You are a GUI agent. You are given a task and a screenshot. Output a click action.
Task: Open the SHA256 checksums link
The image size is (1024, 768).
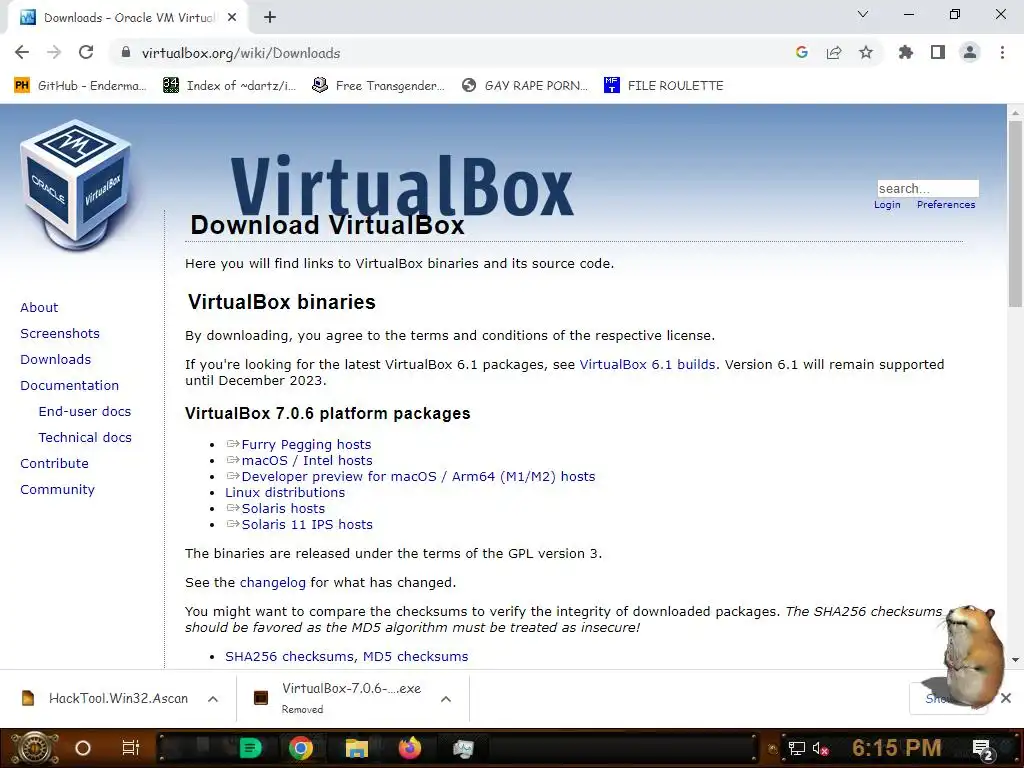click(x=289, y=656)
